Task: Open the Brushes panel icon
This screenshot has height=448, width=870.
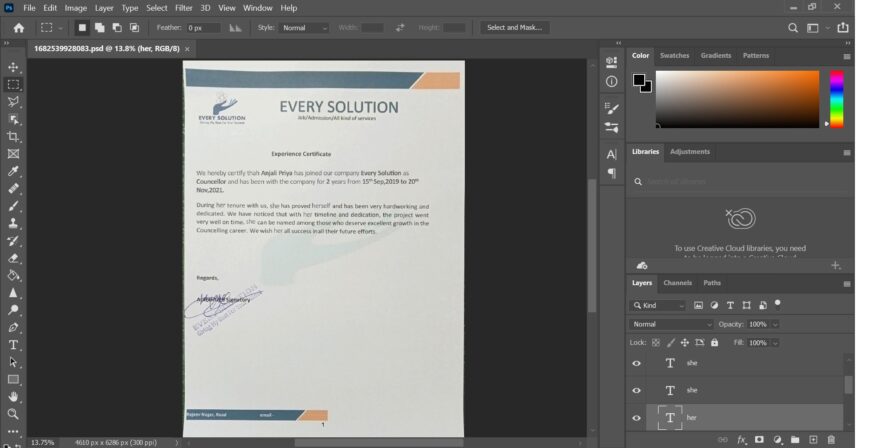Action: point(611,128)
